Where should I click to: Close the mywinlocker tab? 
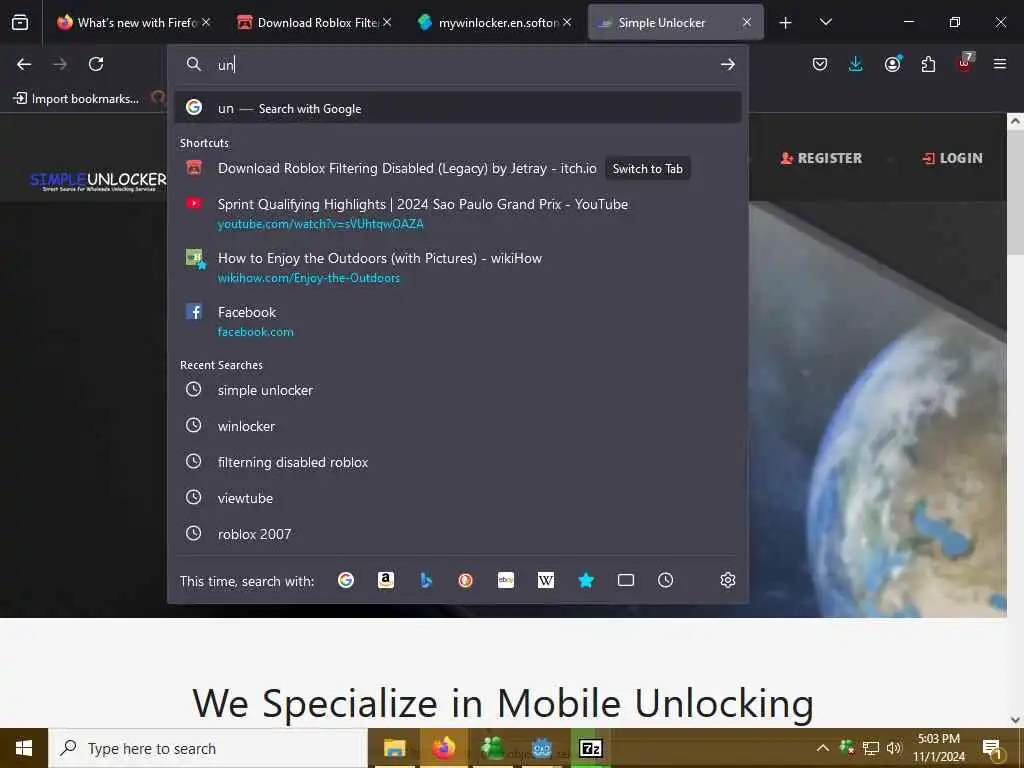[x=567, y=22]
